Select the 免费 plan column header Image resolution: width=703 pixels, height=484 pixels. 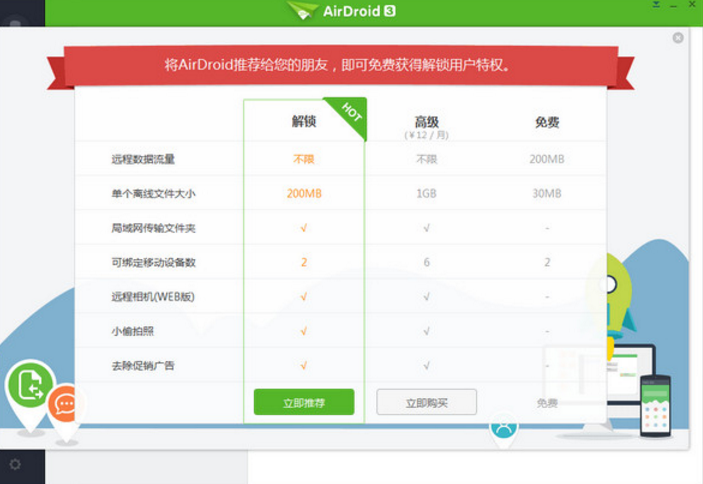[x=547, y=122]
